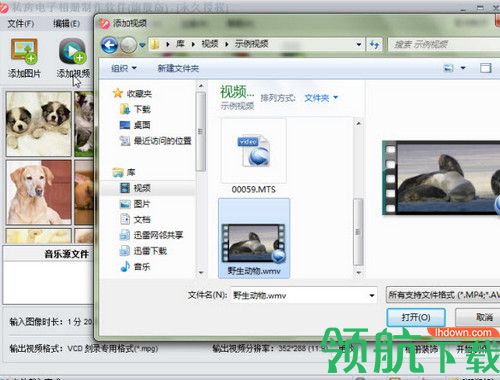This screenshot has width=500, height=380.
Task: Select the 野生动物.wmv video file
Action: [254, 238]
